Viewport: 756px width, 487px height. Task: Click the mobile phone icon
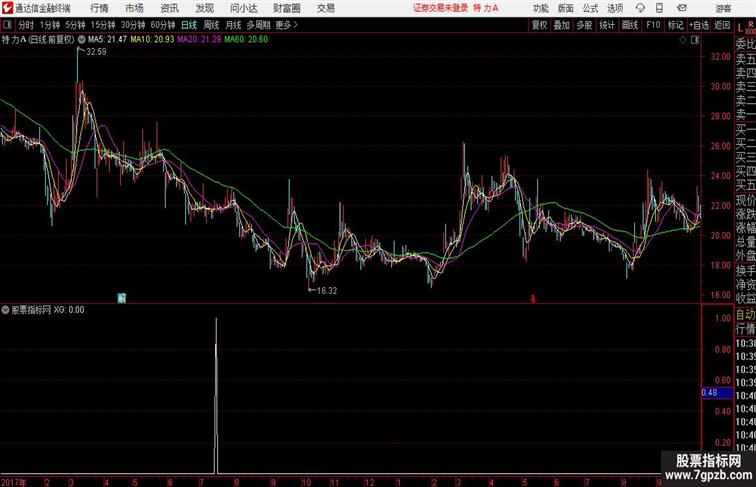[x=659, y=8]
